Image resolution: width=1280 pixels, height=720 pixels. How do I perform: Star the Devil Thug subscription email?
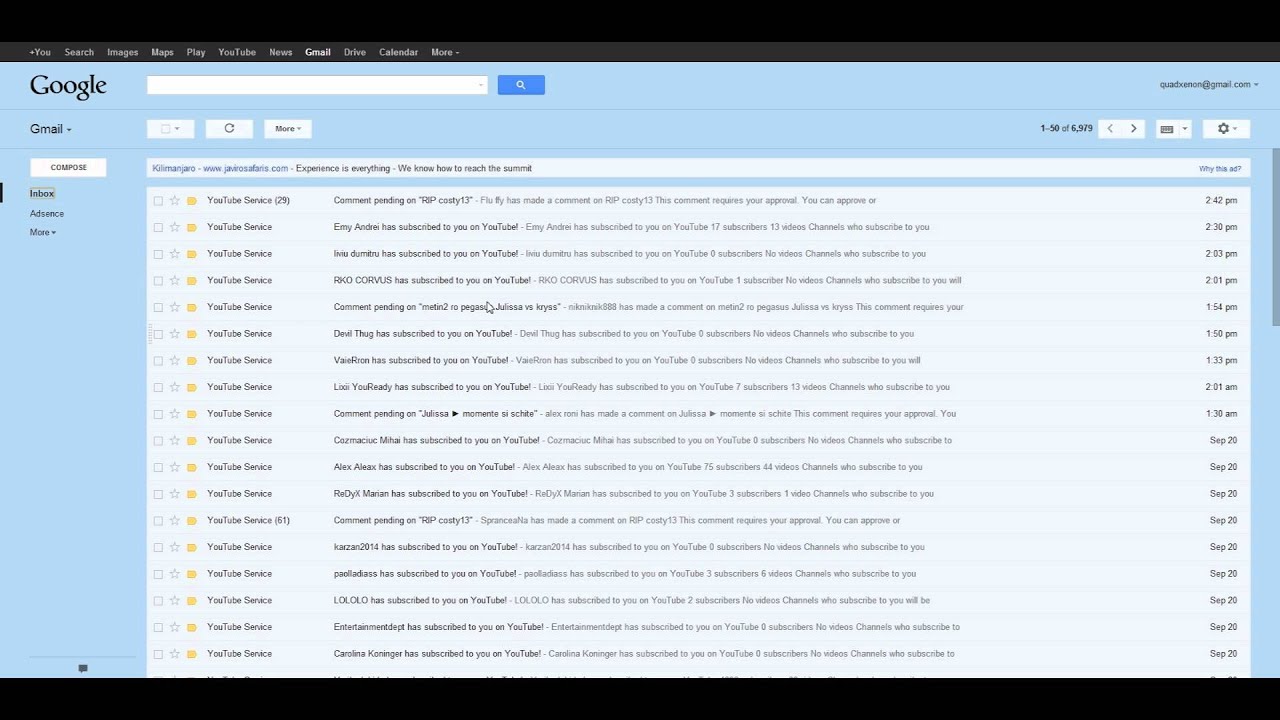pos(174,334)
